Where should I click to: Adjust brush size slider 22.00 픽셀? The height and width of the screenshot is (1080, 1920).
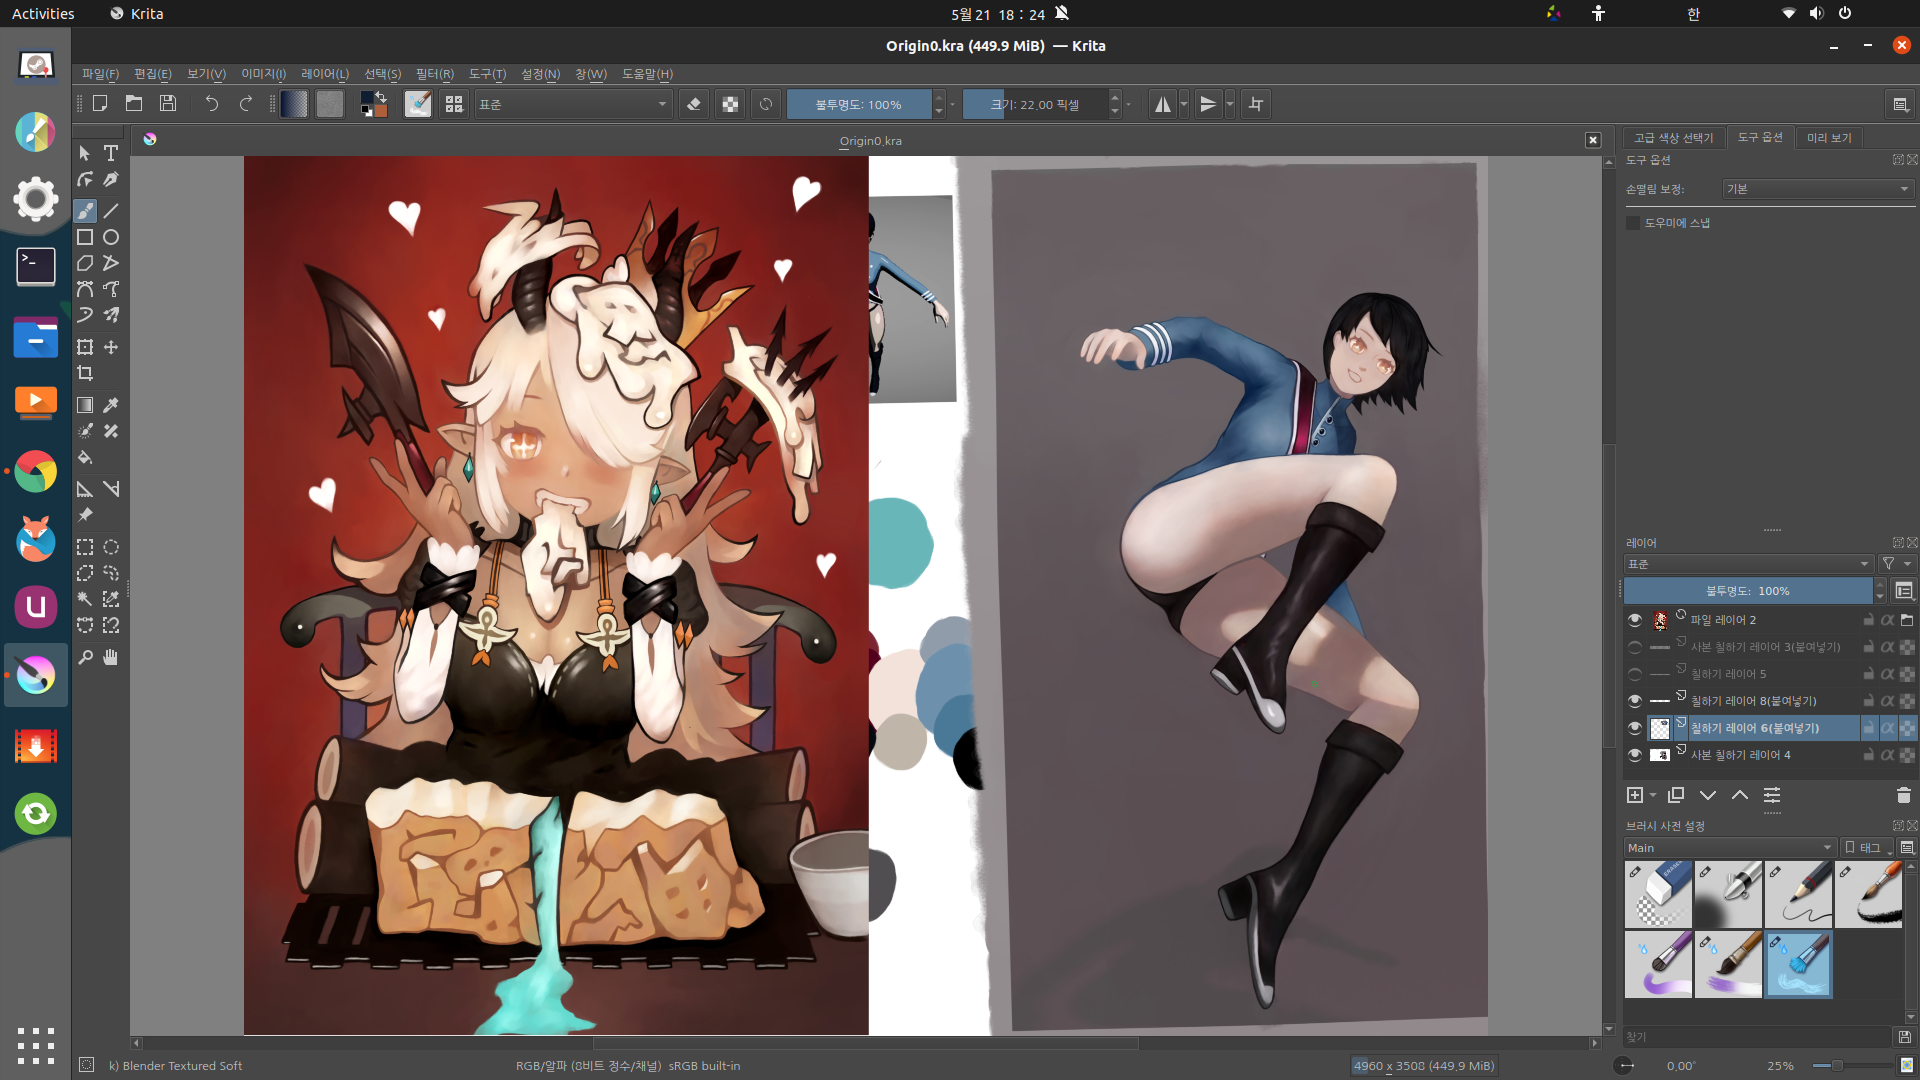point(1035,104)
